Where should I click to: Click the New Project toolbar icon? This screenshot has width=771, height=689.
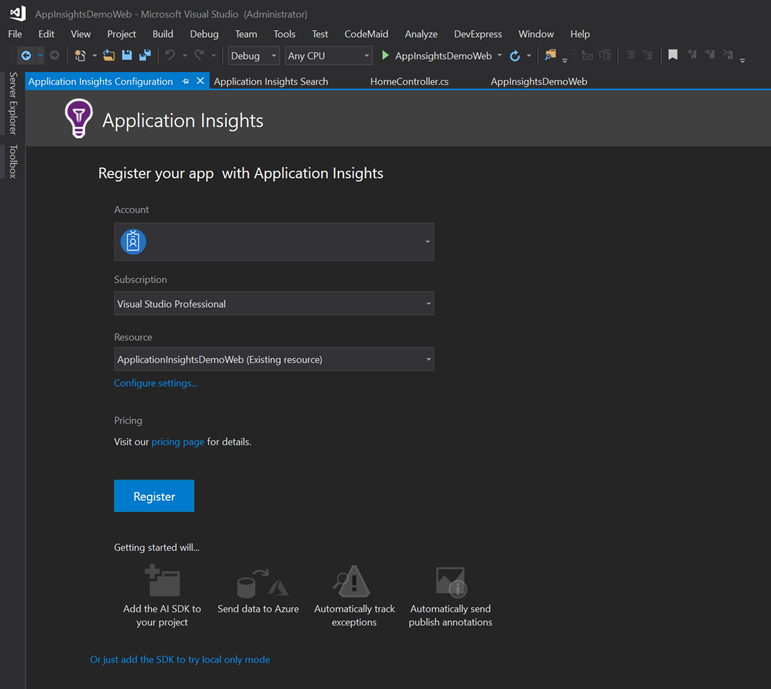[x=80, y=56]
